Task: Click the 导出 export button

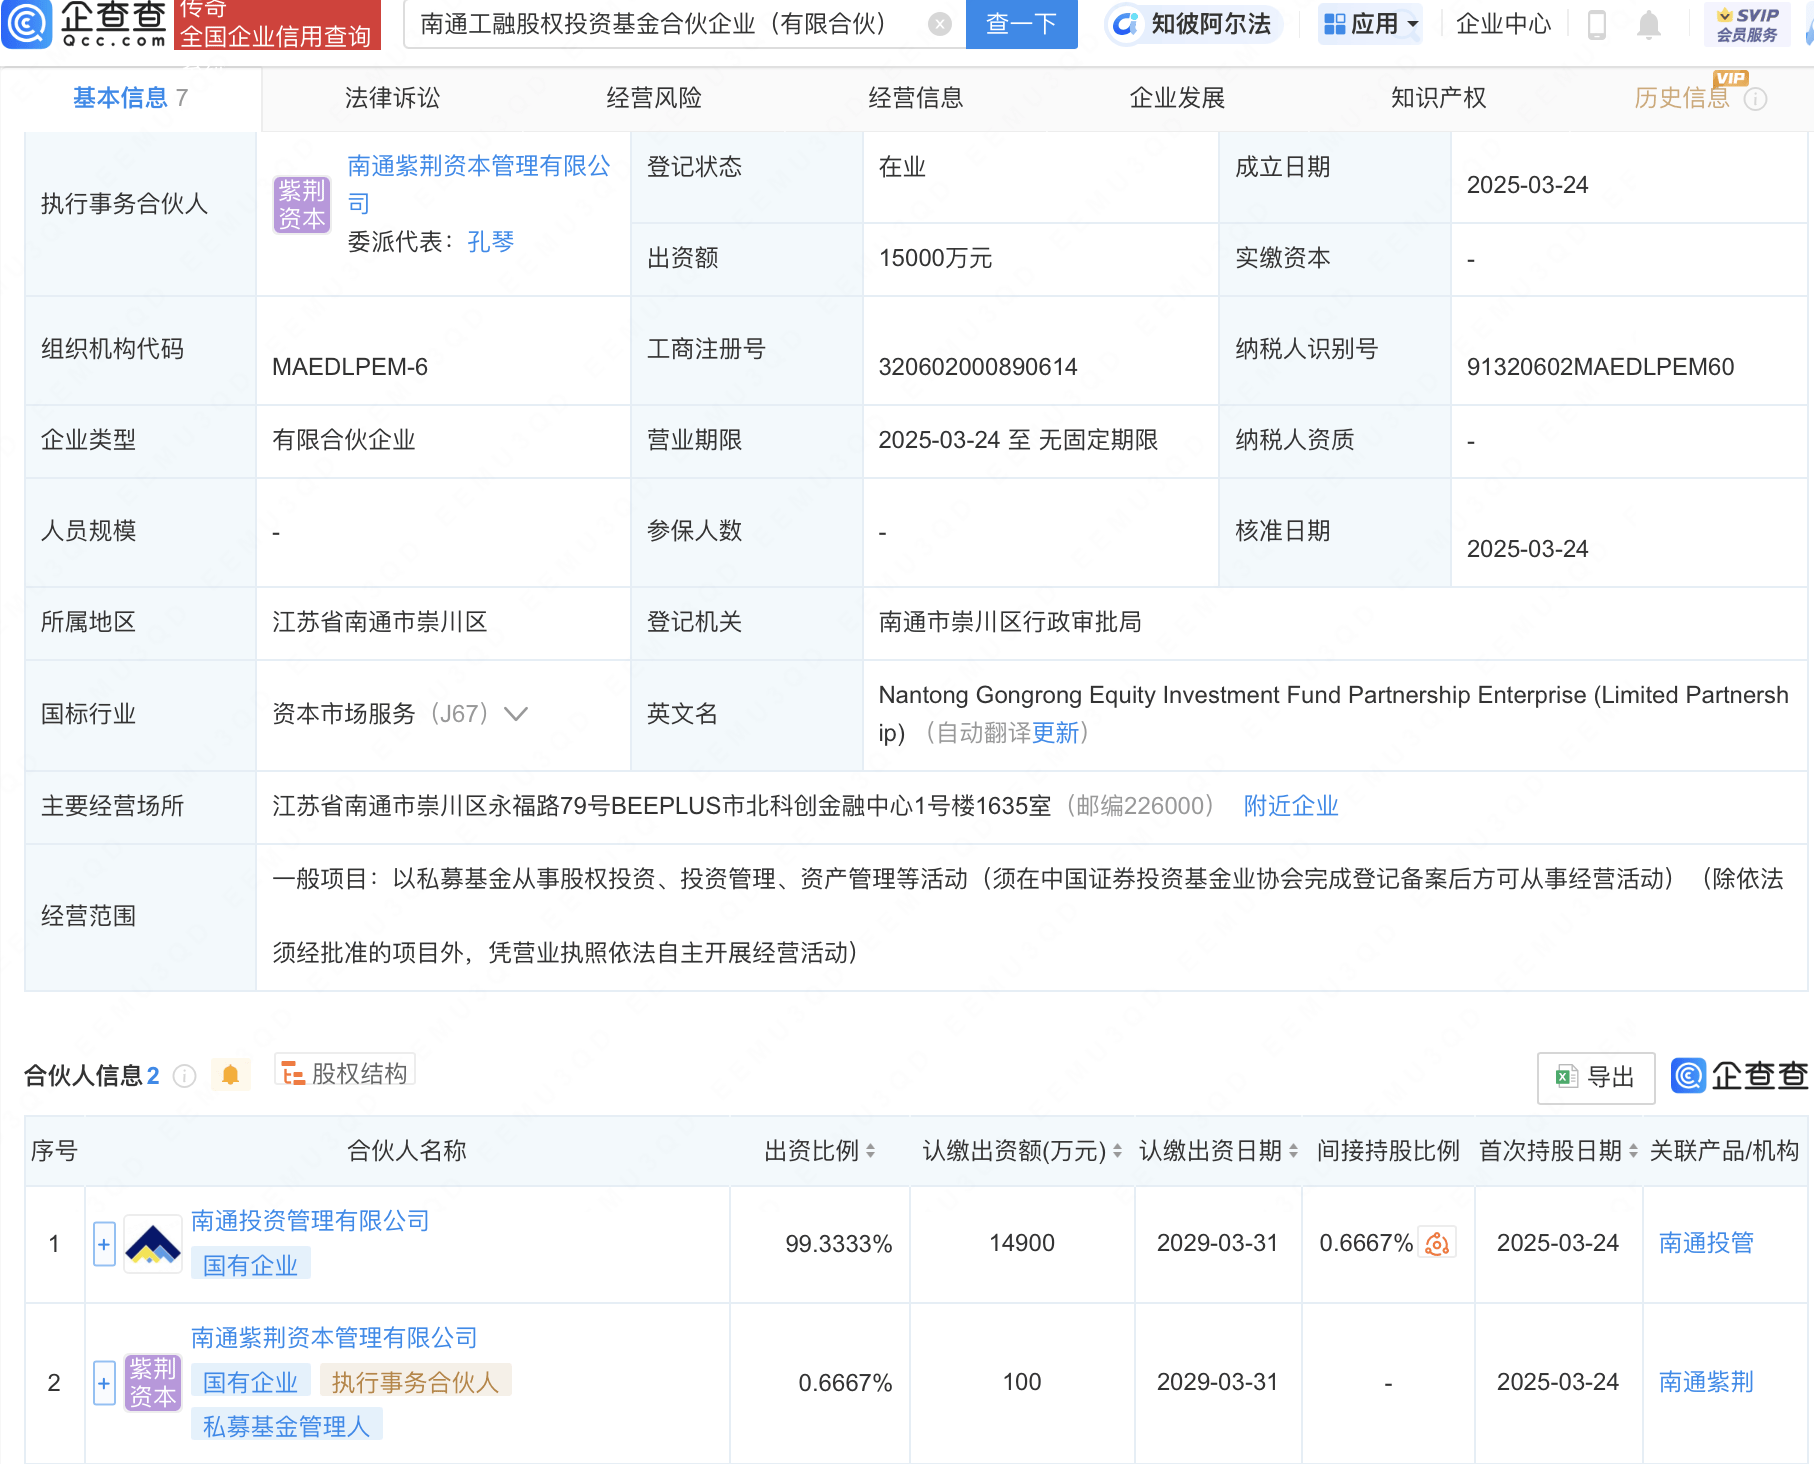Action: pos(1596,1077)
